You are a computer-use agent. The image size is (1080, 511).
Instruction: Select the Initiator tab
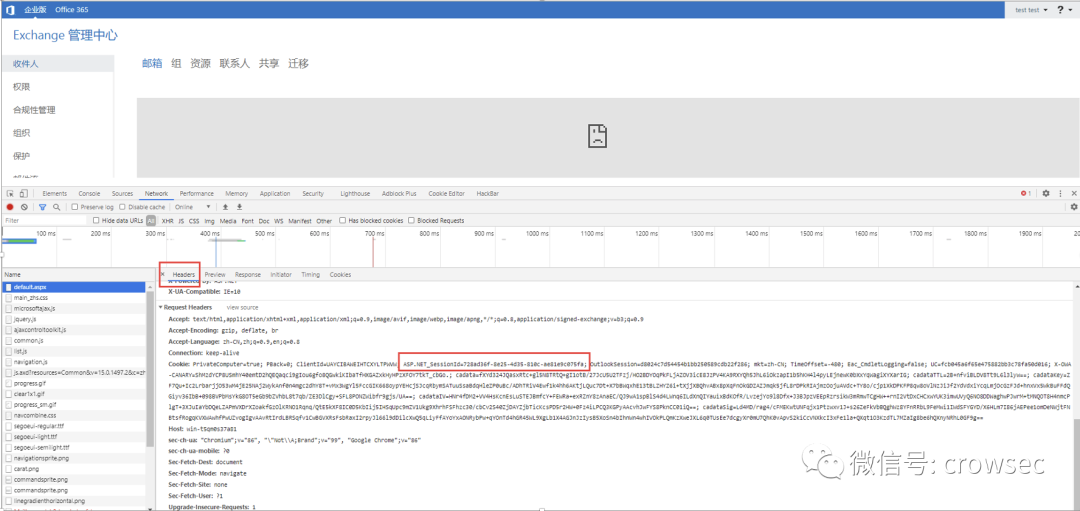pos(281,275)
